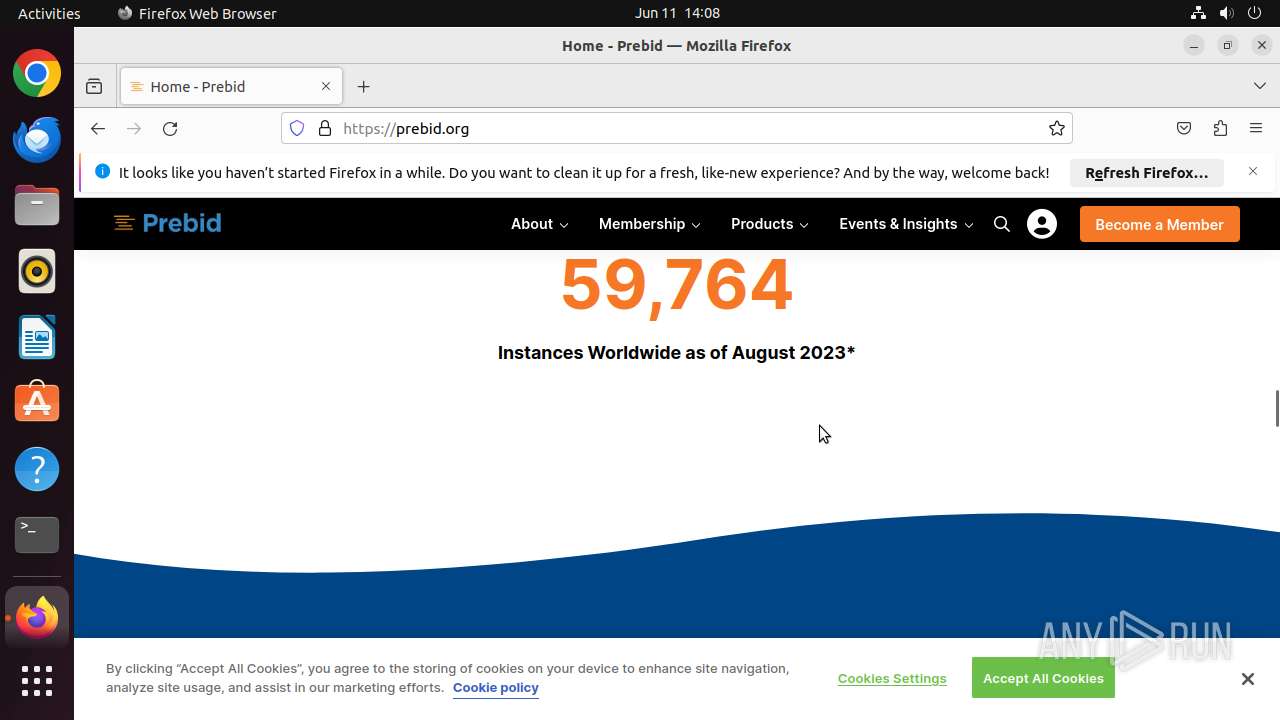Image resolution: width=1280 pixels, height=720 pixels.
Task: Close the cookie consent banner
Action: 1247,679
